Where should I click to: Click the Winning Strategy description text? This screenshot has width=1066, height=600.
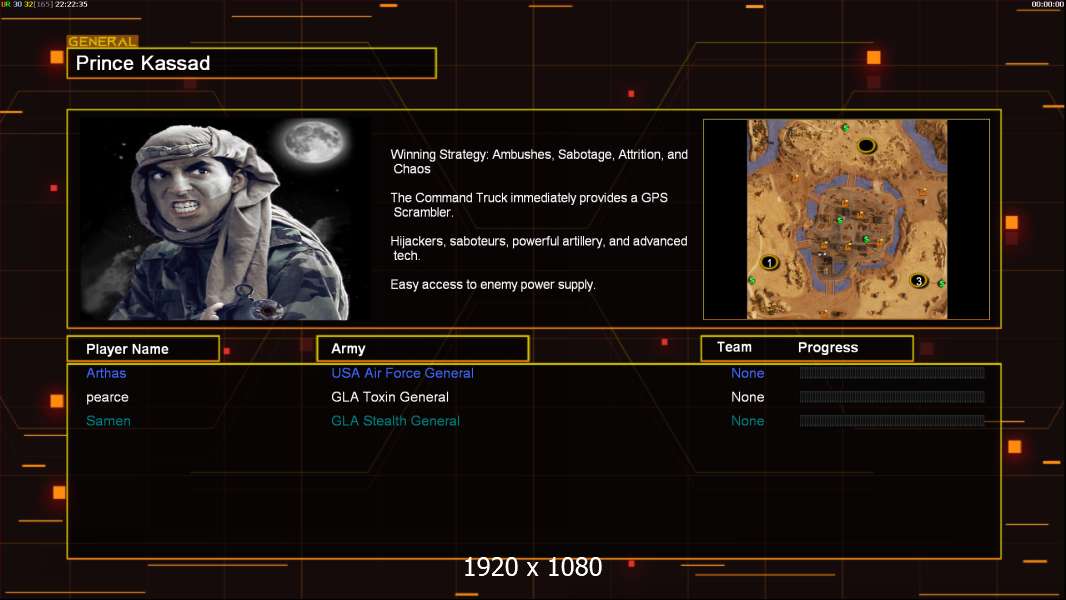(539, 162)
